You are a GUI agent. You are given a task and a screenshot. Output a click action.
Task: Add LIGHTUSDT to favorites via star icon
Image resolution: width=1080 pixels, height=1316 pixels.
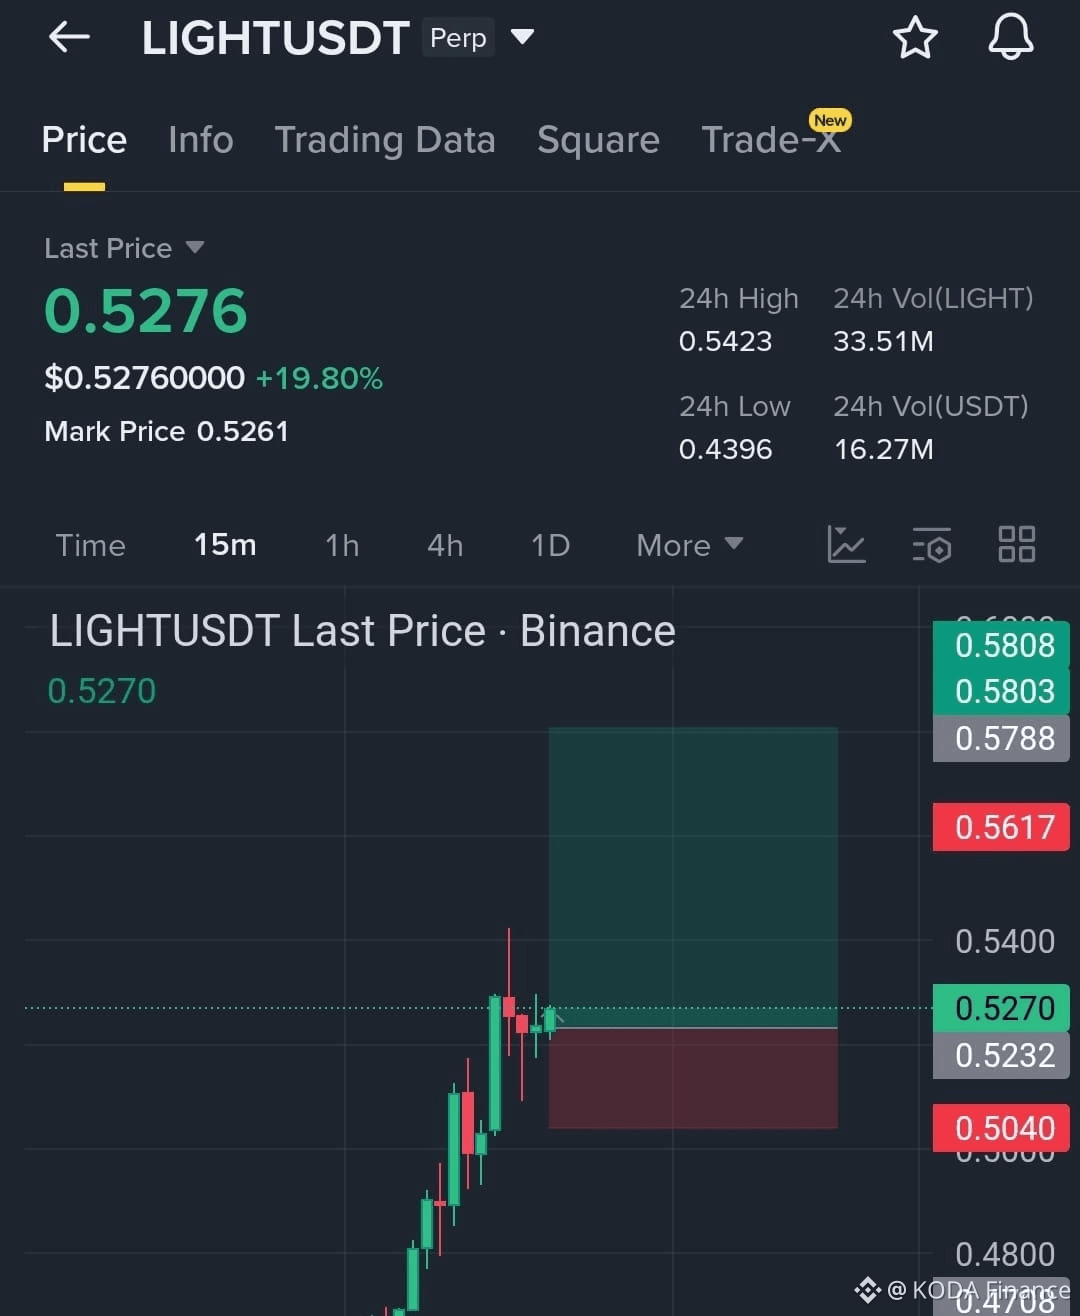coord(916,37)
